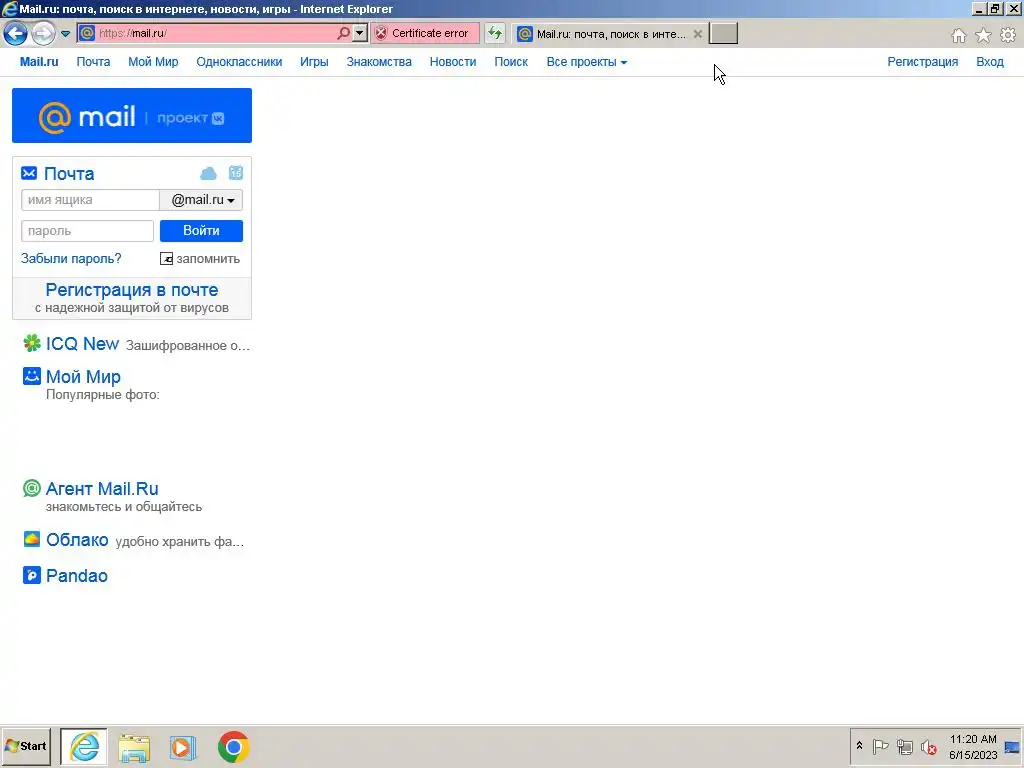Open Mail.ru link in top navigation
The height and width of the screenshot is (768, 1024).
39,61
